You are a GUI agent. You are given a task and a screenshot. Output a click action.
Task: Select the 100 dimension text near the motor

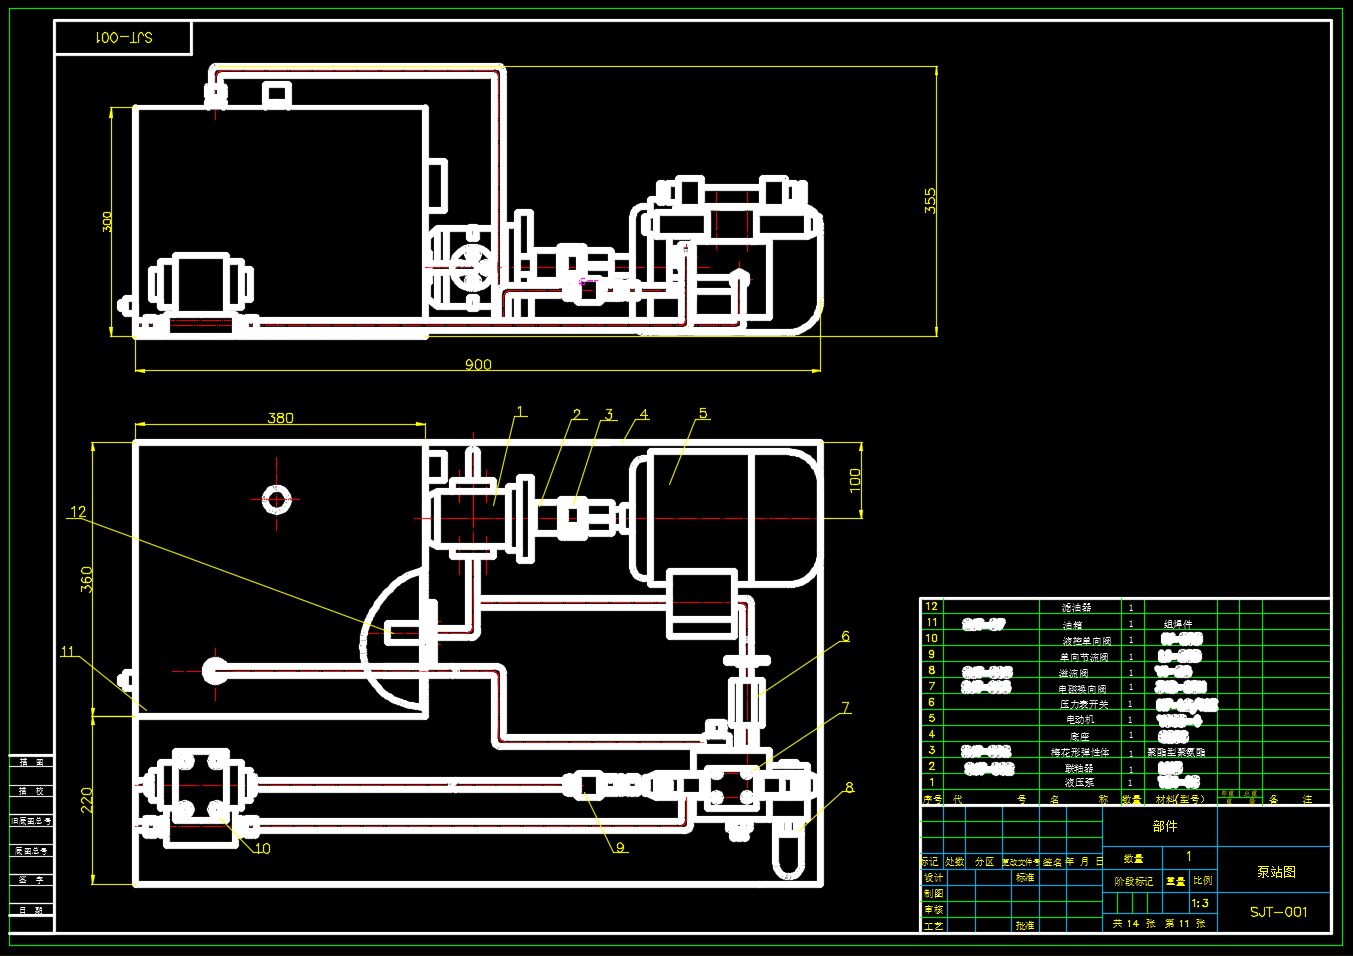[854, 480]
